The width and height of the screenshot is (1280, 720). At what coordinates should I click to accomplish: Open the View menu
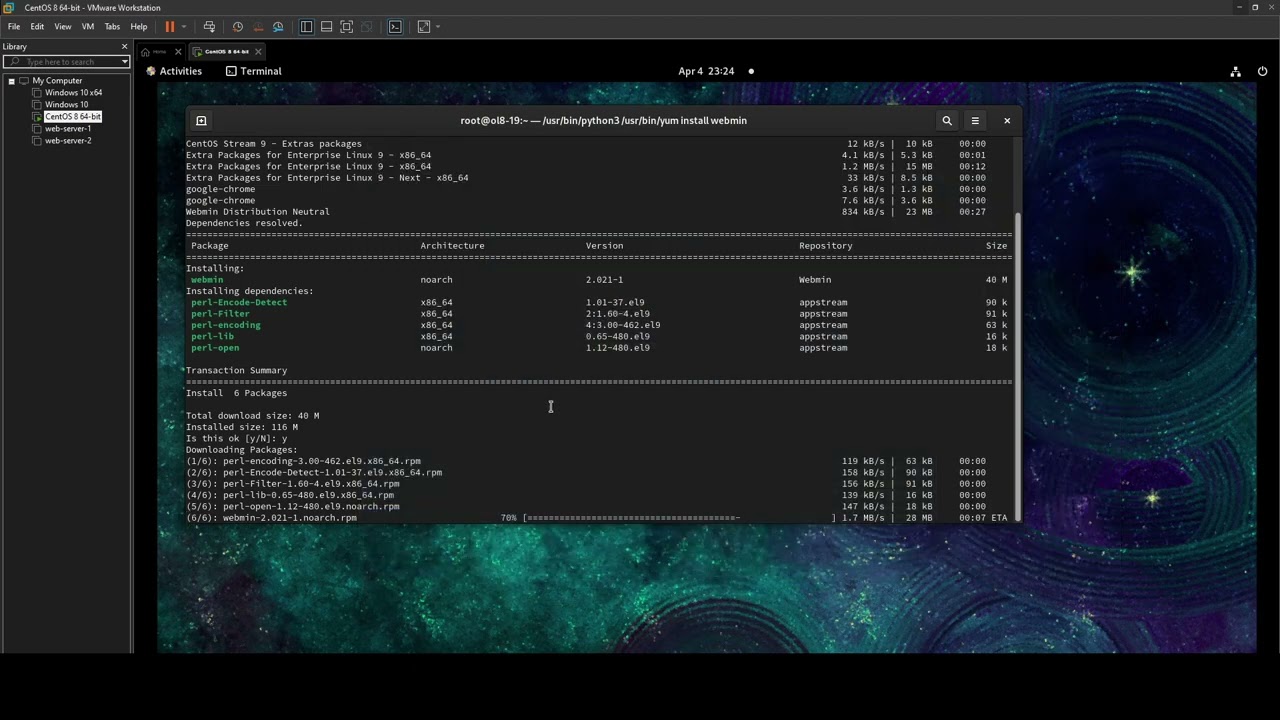coord(62,27)
